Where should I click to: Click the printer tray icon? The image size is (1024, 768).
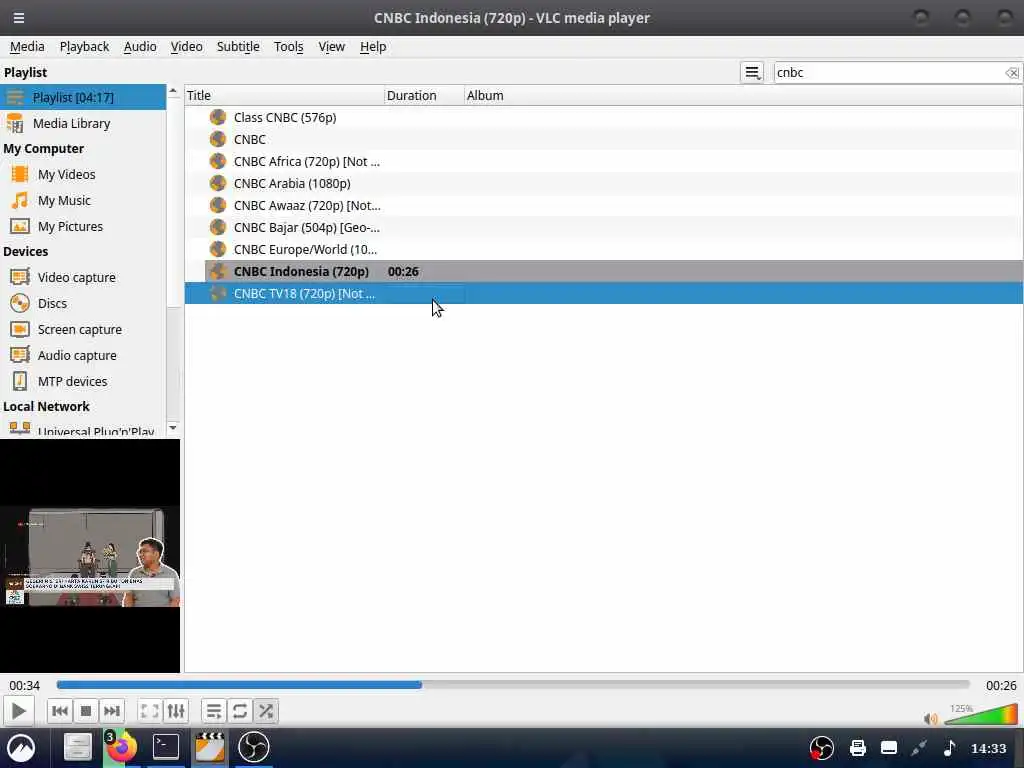(x=857, y=748)
